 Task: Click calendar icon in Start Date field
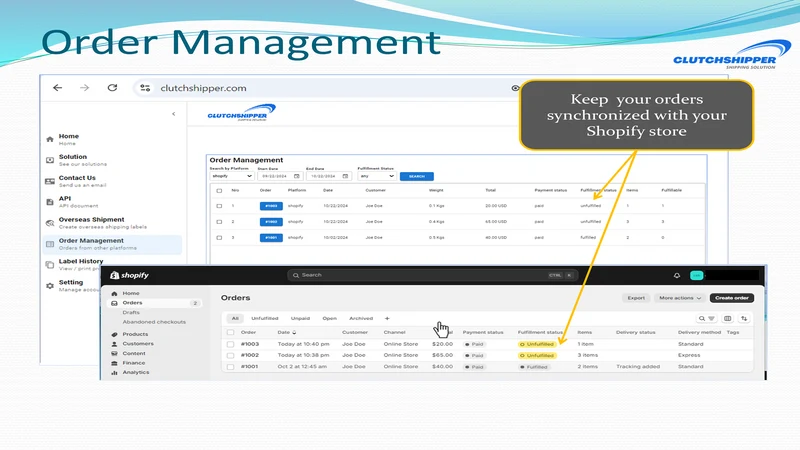(296, 176)
